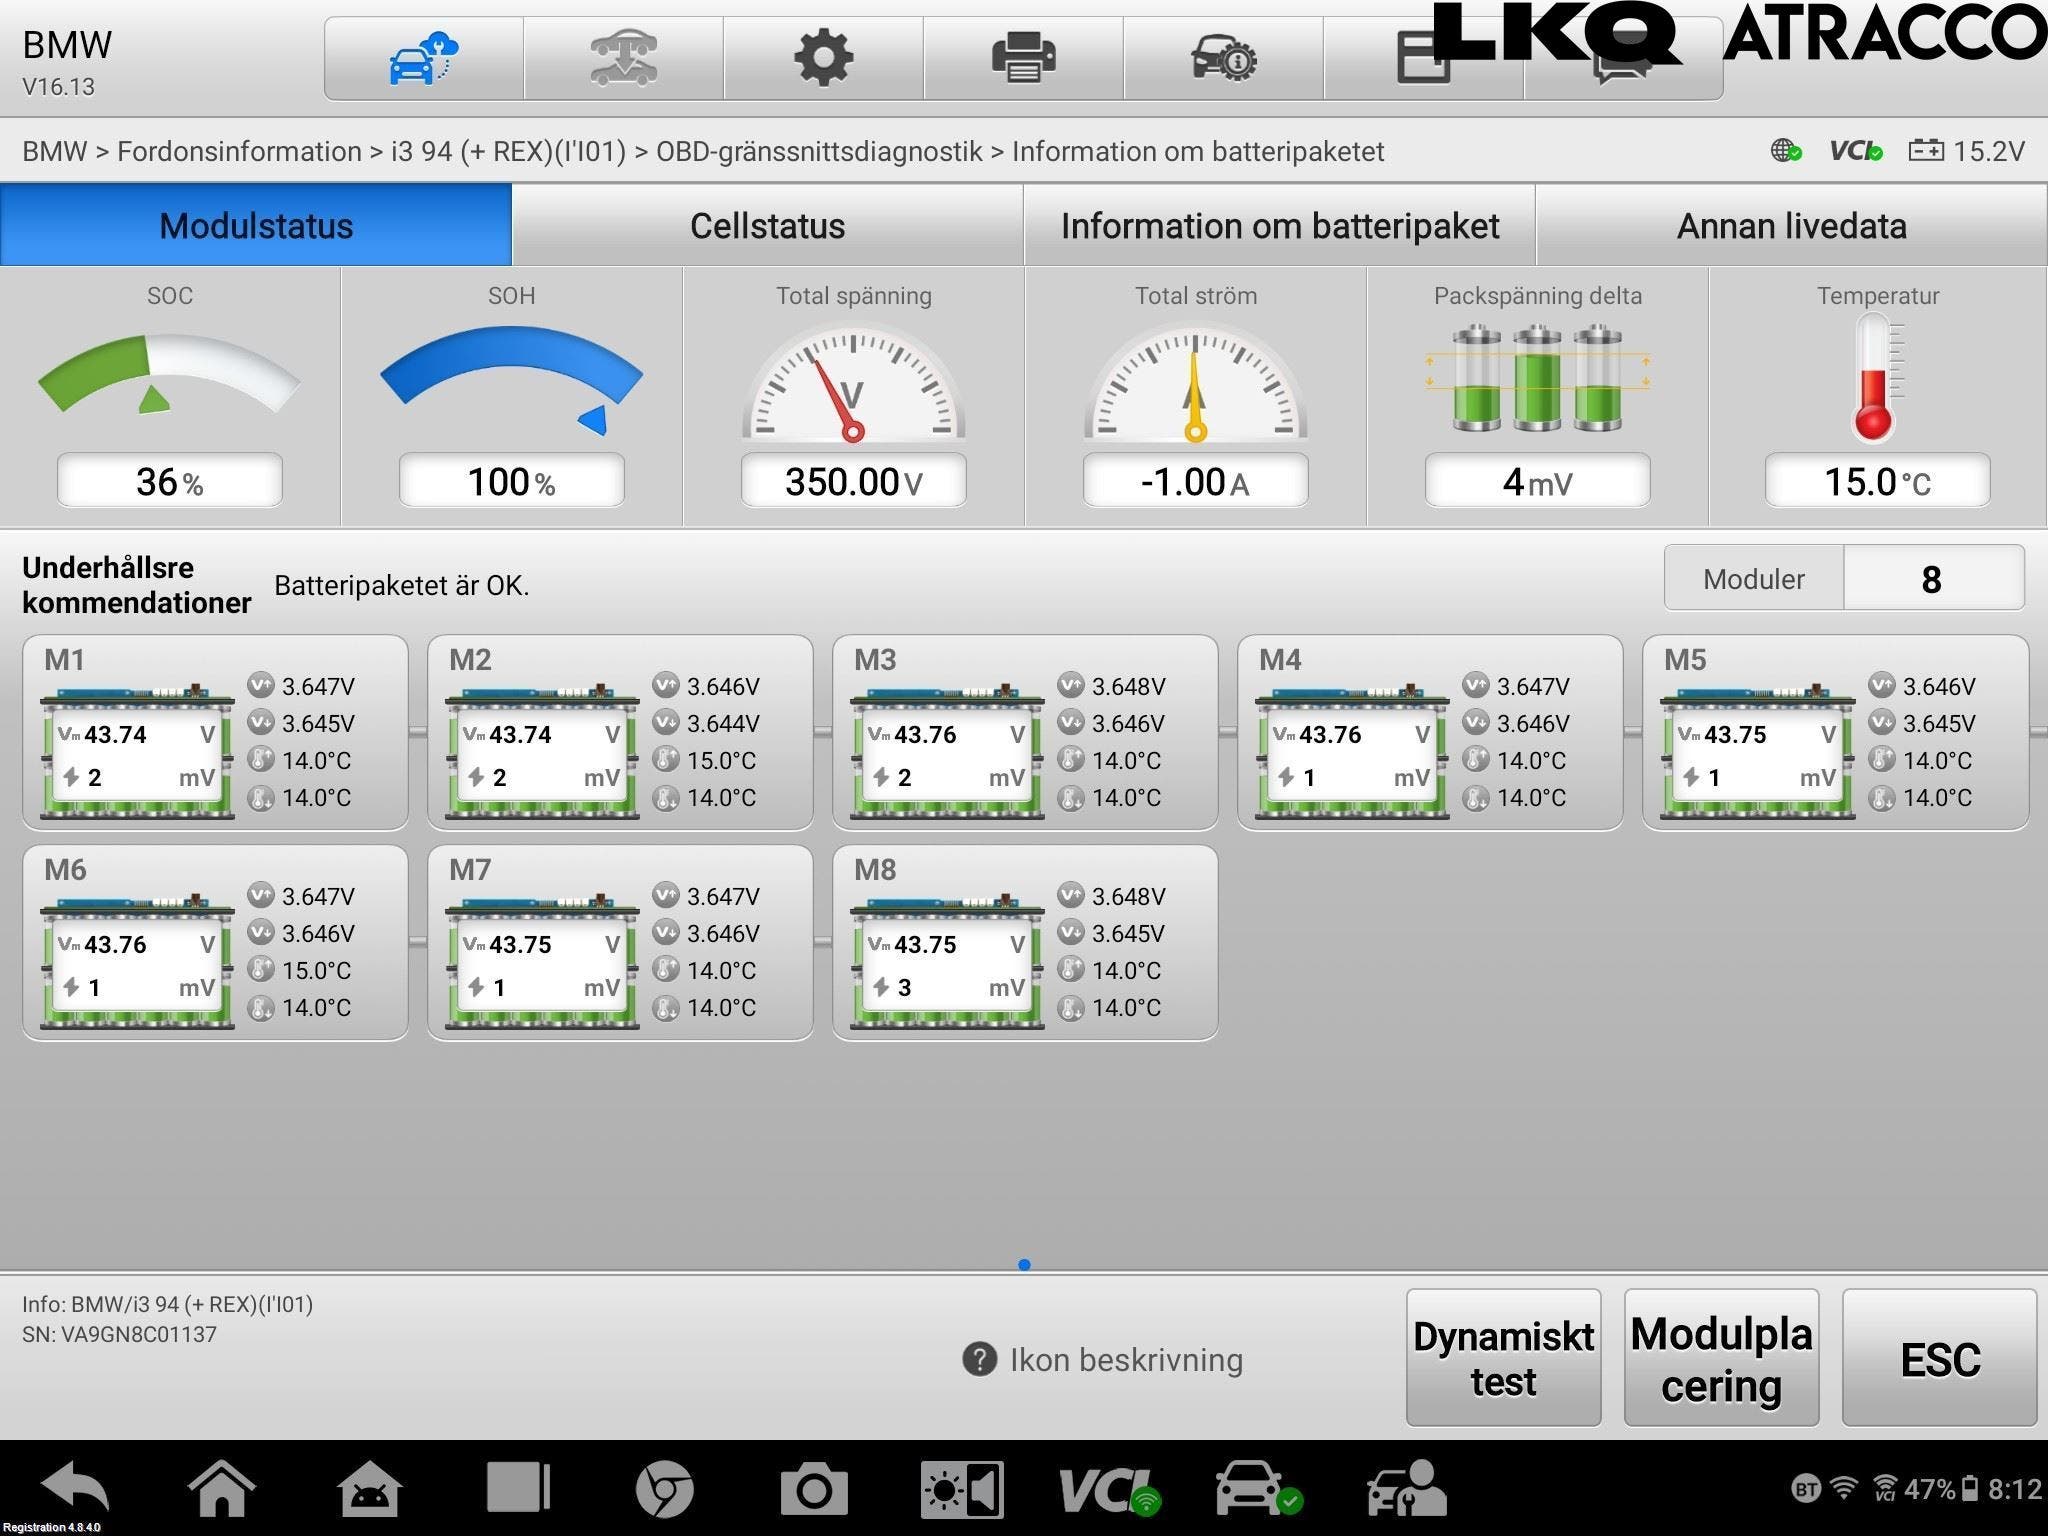Viewport: 2048px width, 1536px height.
Task: Tap the globe network status icon
Action: pyautogui.click(x=1786, y=151)
